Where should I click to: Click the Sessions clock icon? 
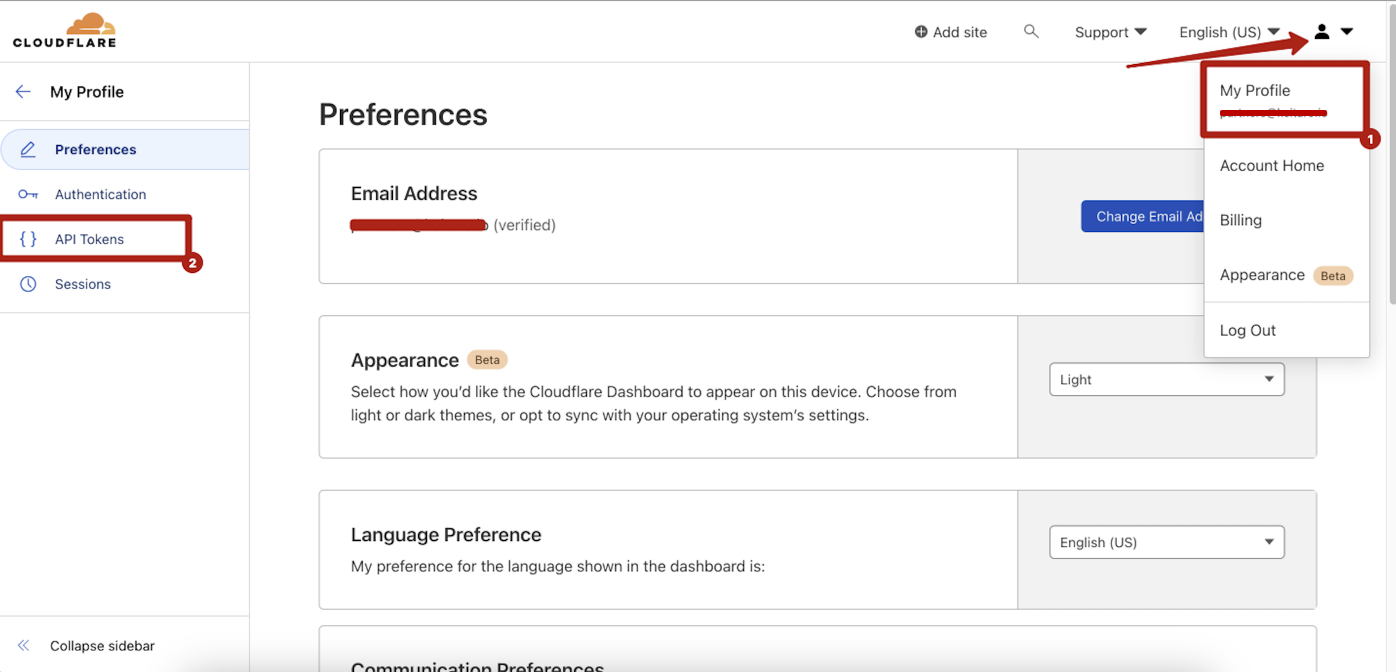click(x=28, y=284)
